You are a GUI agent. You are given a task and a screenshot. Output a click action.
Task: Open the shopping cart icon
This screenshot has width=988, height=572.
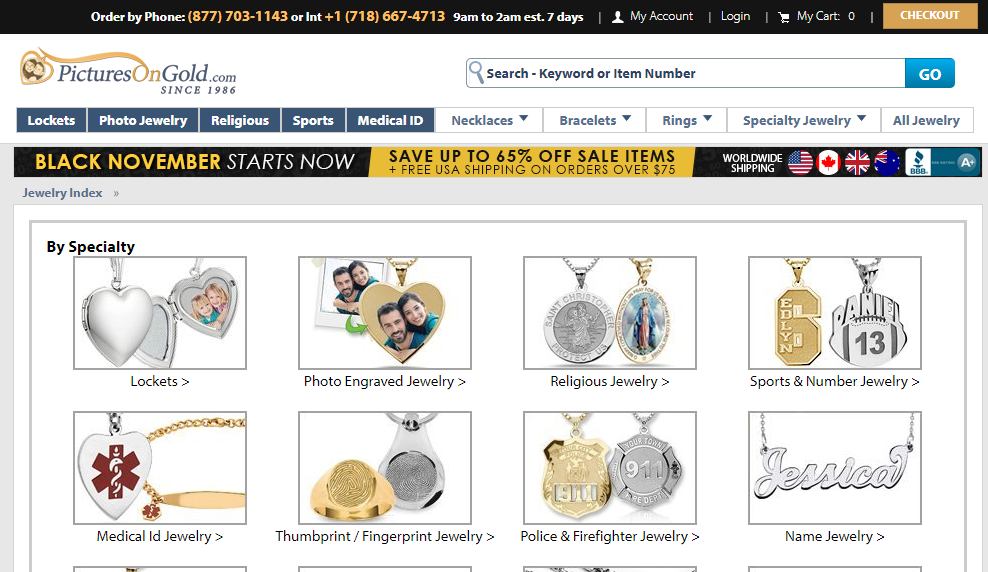click(784, 18)
